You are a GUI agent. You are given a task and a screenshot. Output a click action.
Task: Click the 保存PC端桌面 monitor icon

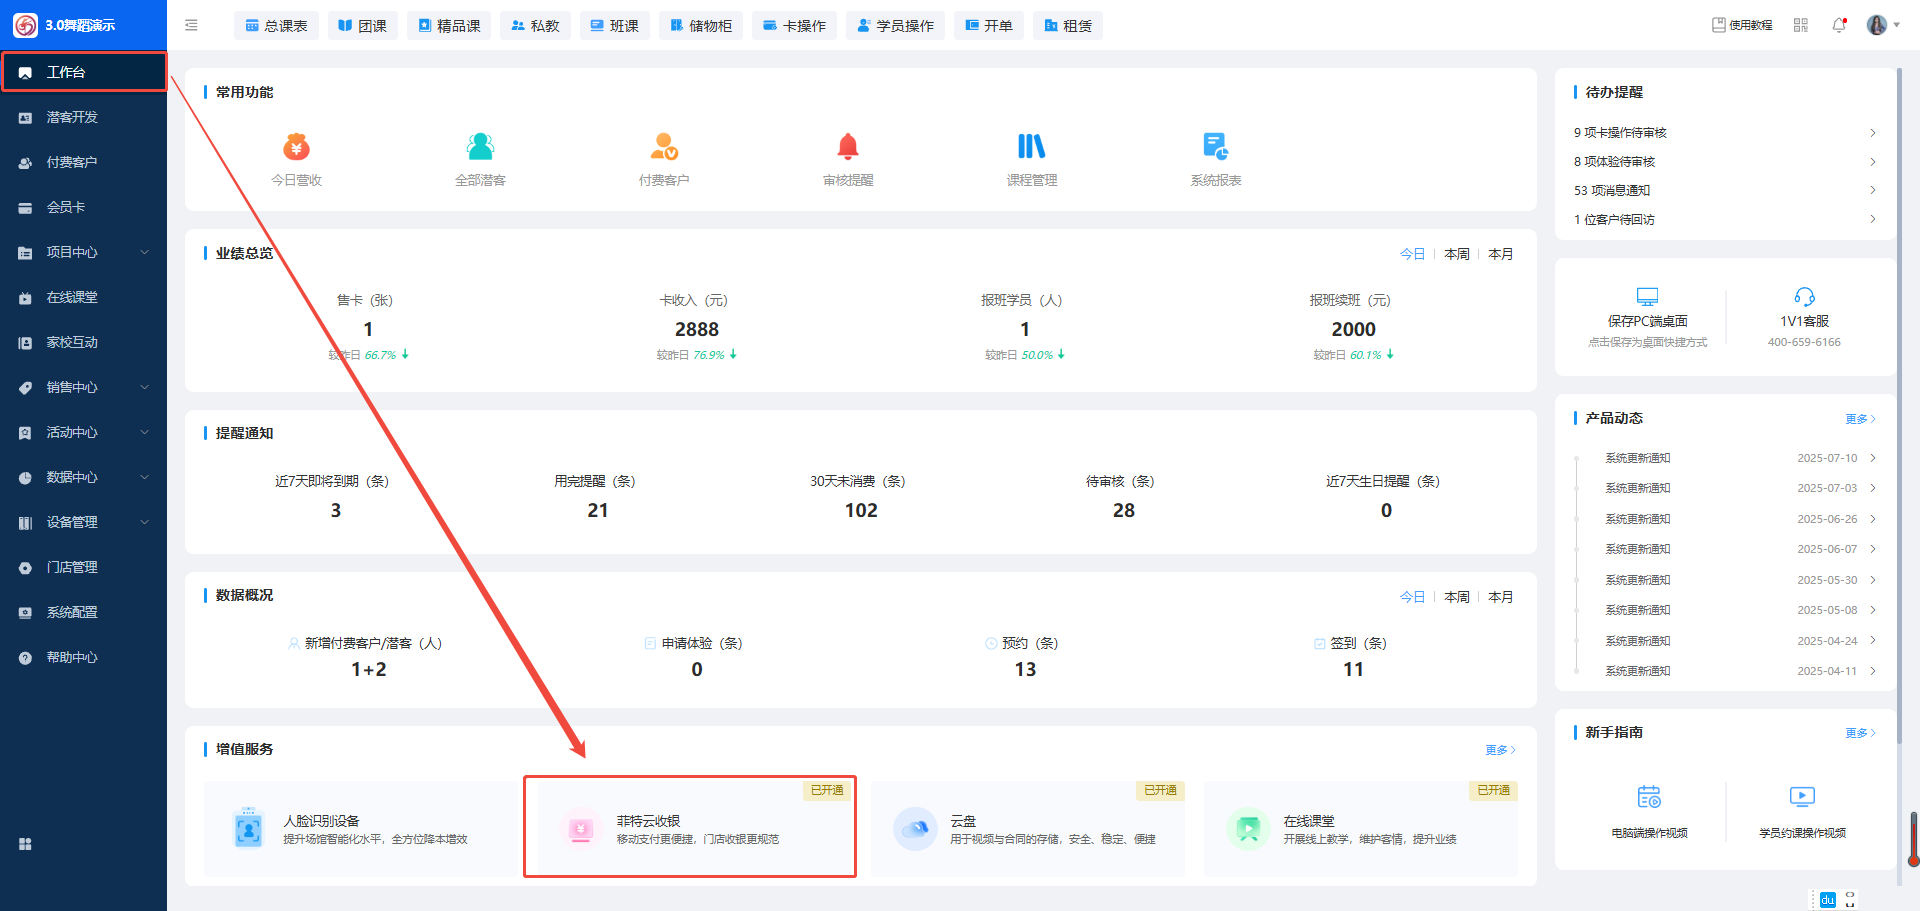point(1647,297)
